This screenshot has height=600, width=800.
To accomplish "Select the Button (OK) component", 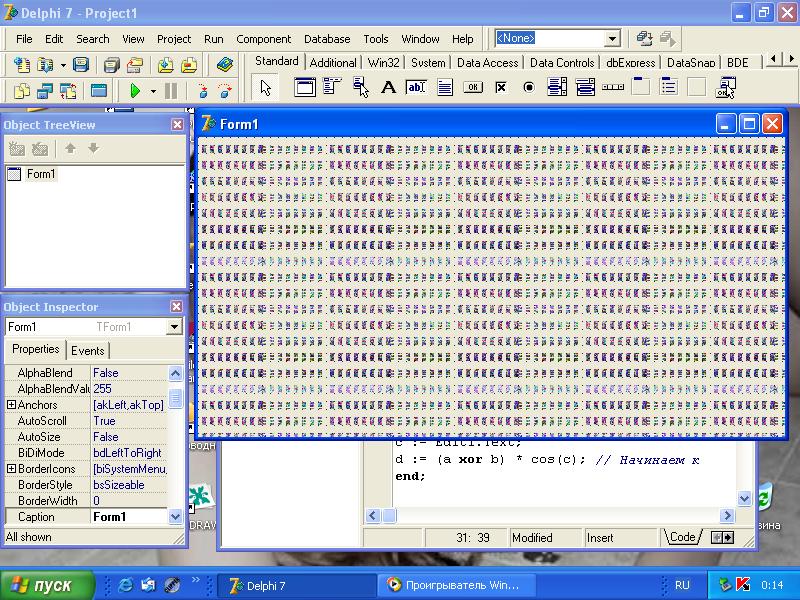I will pyautogui.click(x=472, y=87).
